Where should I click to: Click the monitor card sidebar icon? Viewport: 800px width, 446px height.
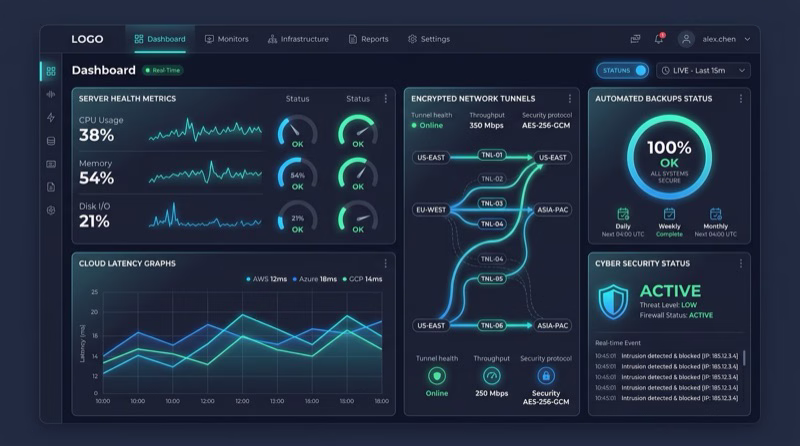51,164
